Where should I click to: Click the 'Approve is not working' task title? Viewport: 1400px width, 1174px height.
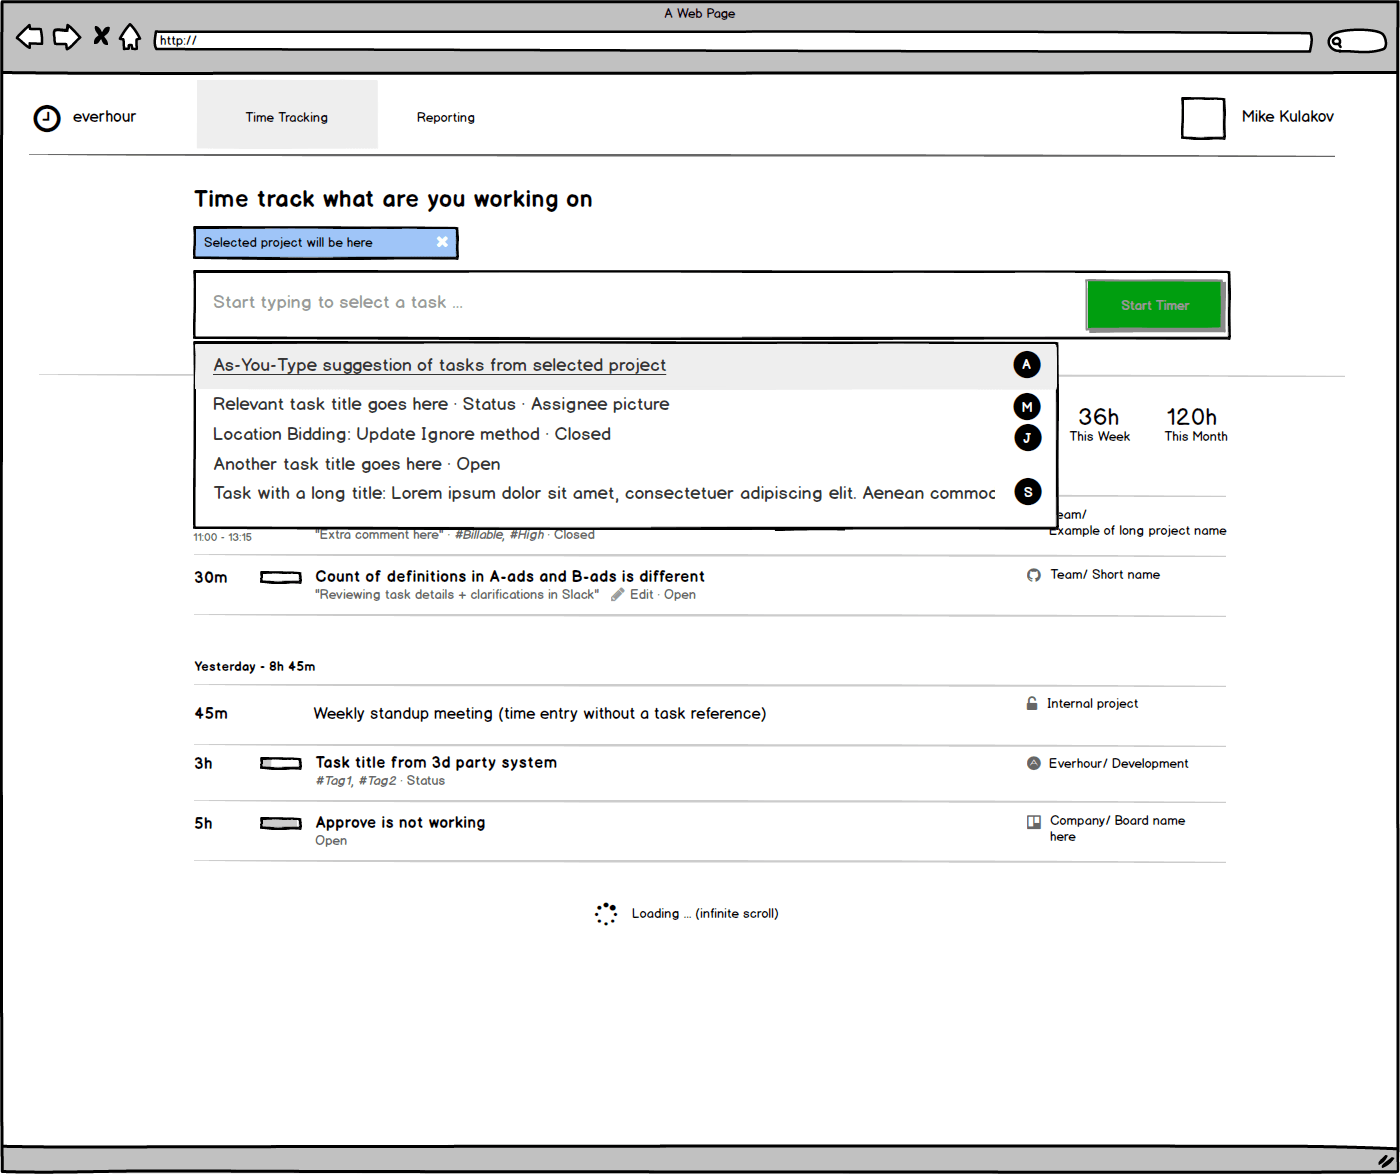click(x=400, y=822)
